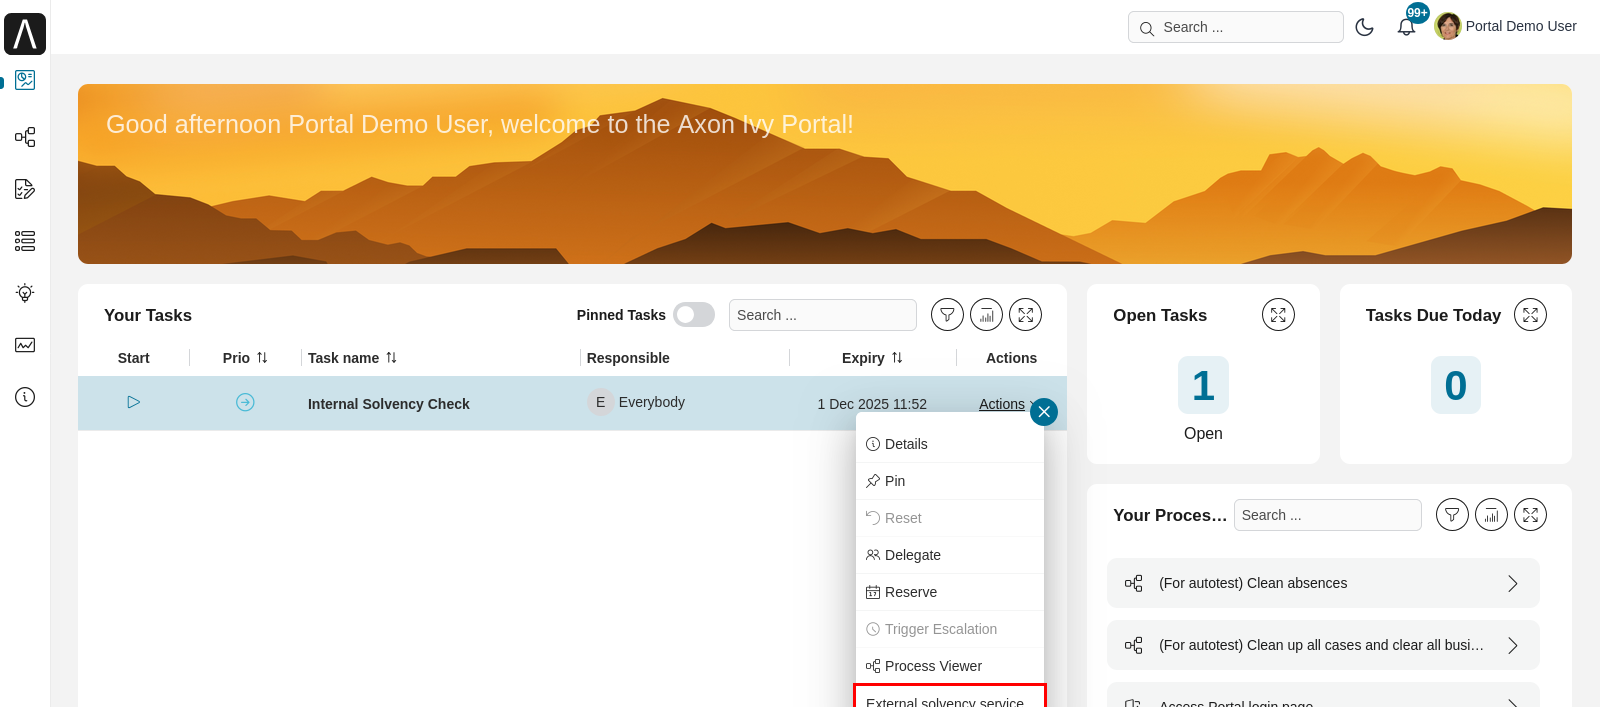Select Delegate from the actions menu

912,555
